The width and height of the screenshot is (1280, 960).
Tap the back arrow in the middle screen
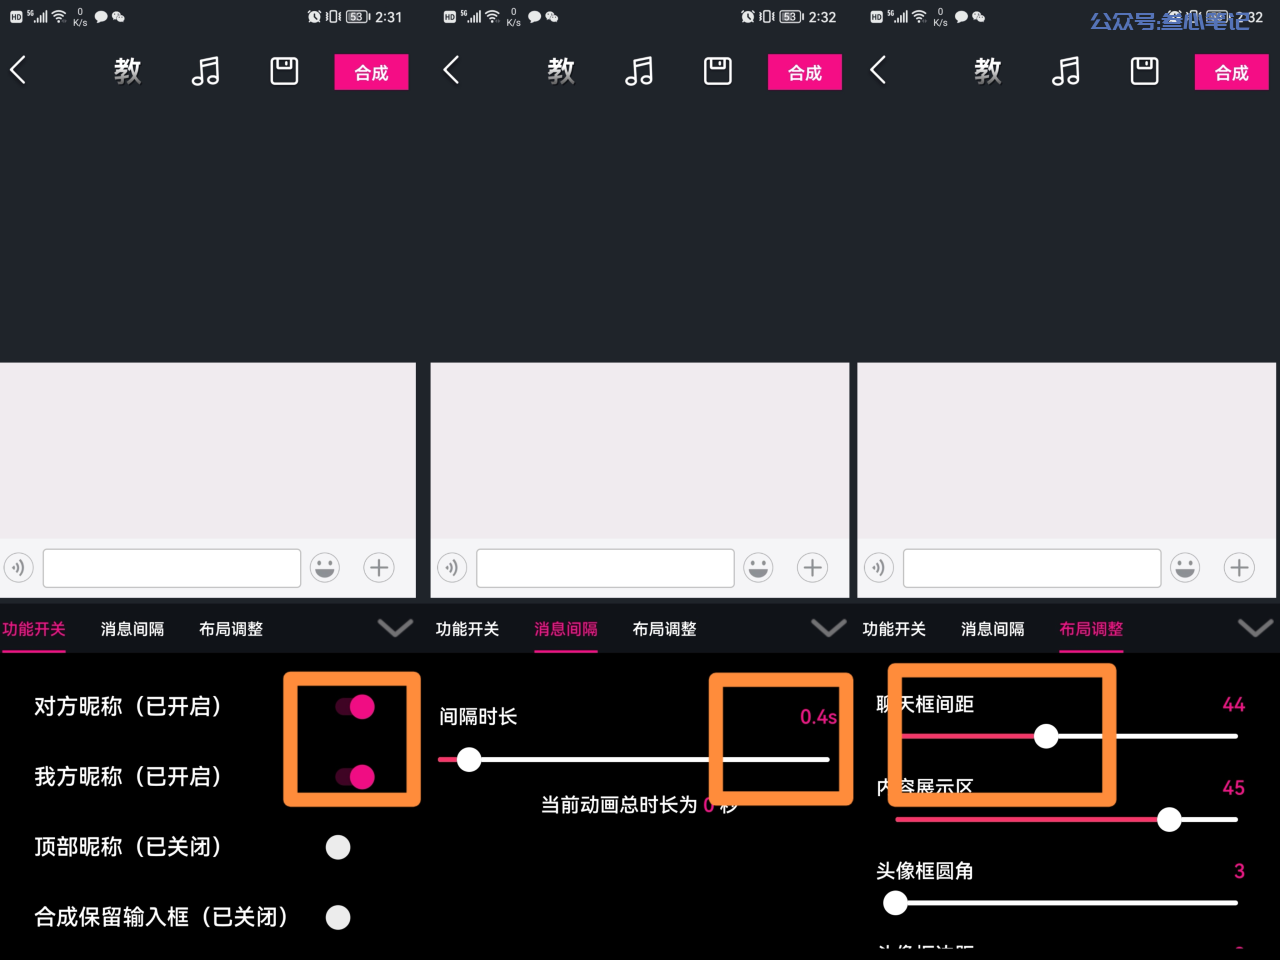[451, 70]
